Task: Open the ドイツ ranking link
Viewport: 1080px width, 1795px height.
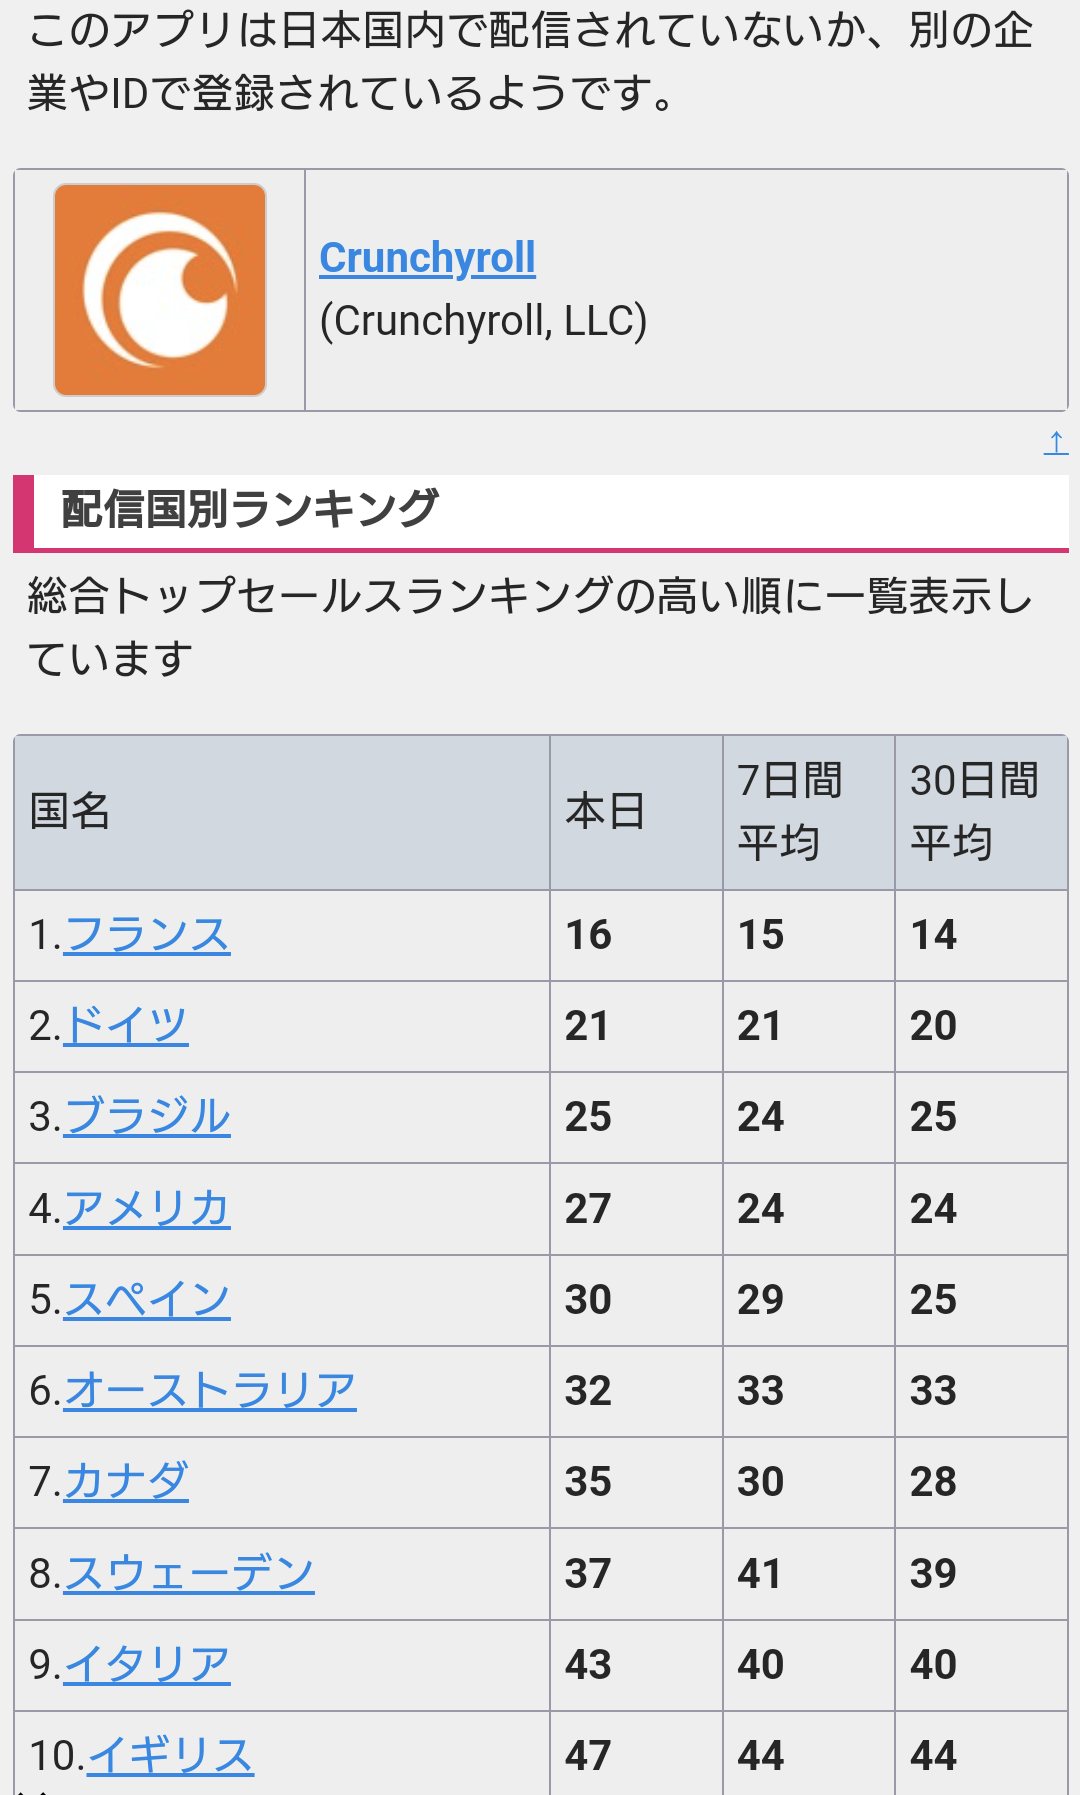Action: tap(126, 1026)
